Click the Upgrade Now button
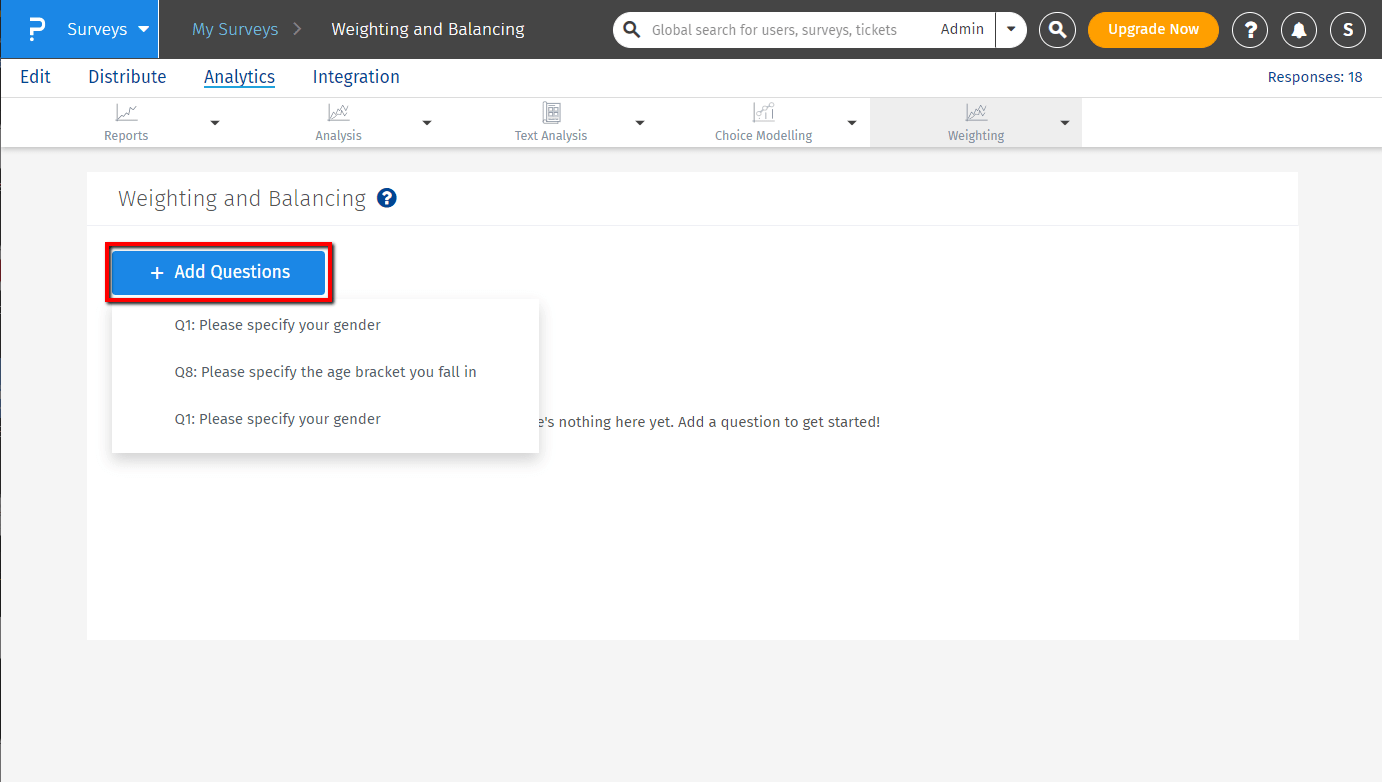The width and height of the screenshot is (1382, 782). 1153,30
